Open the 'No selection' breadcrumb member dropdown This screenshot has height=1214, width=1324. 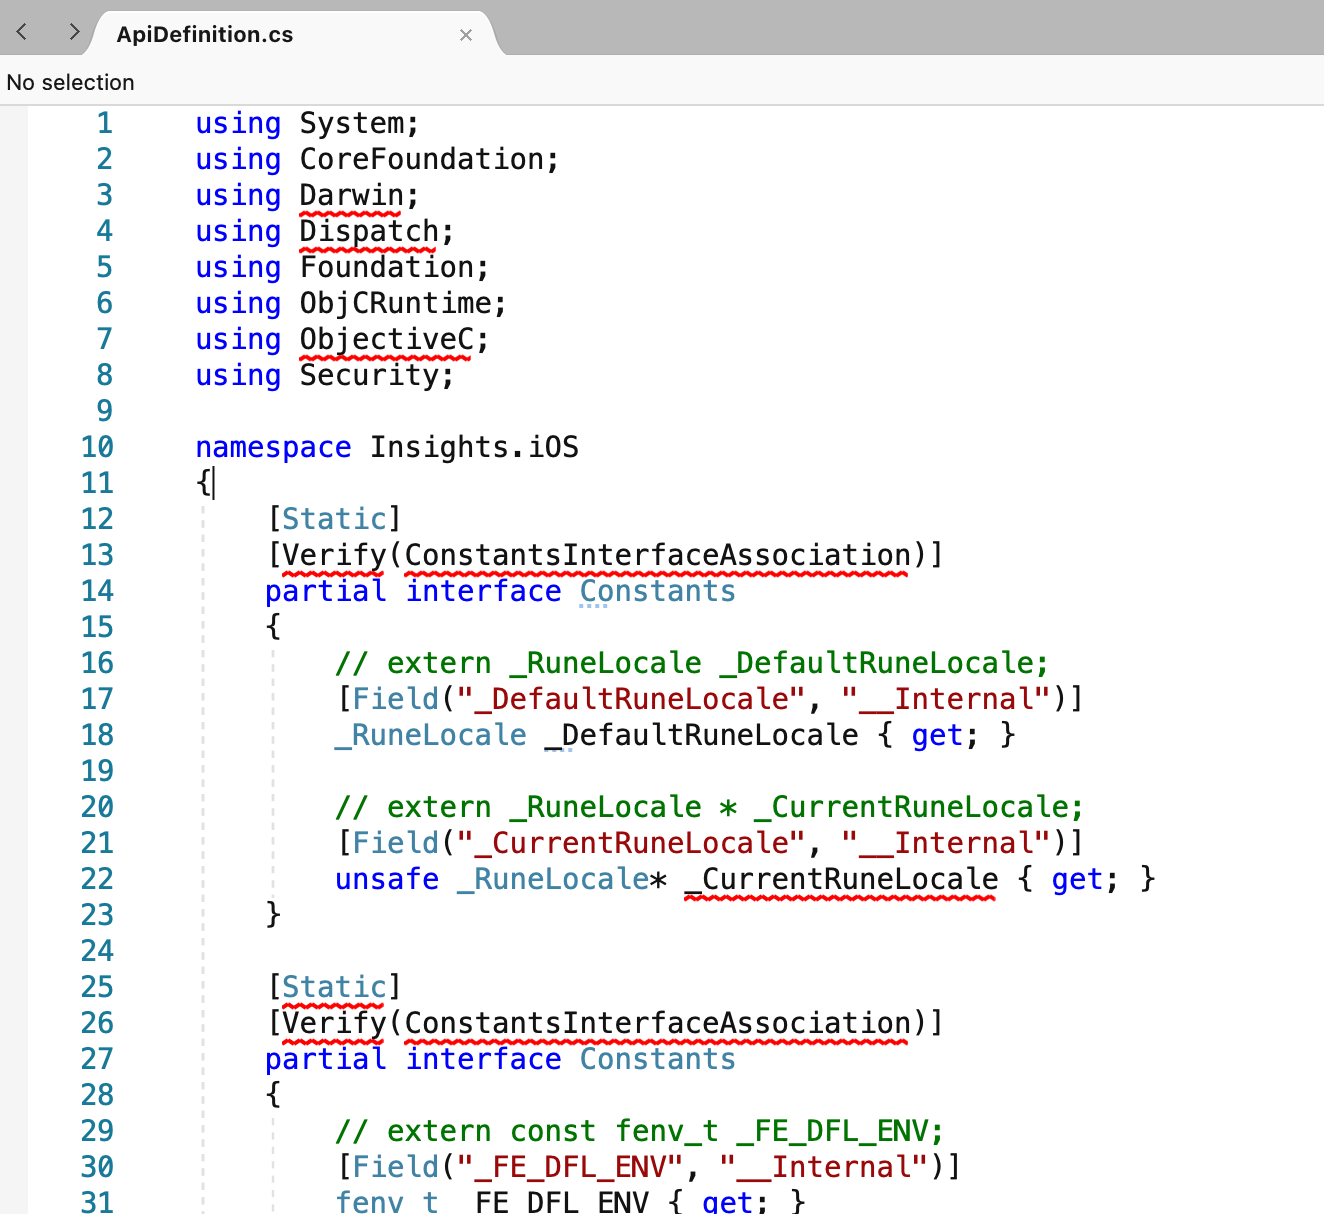click(x=70, y=82)
